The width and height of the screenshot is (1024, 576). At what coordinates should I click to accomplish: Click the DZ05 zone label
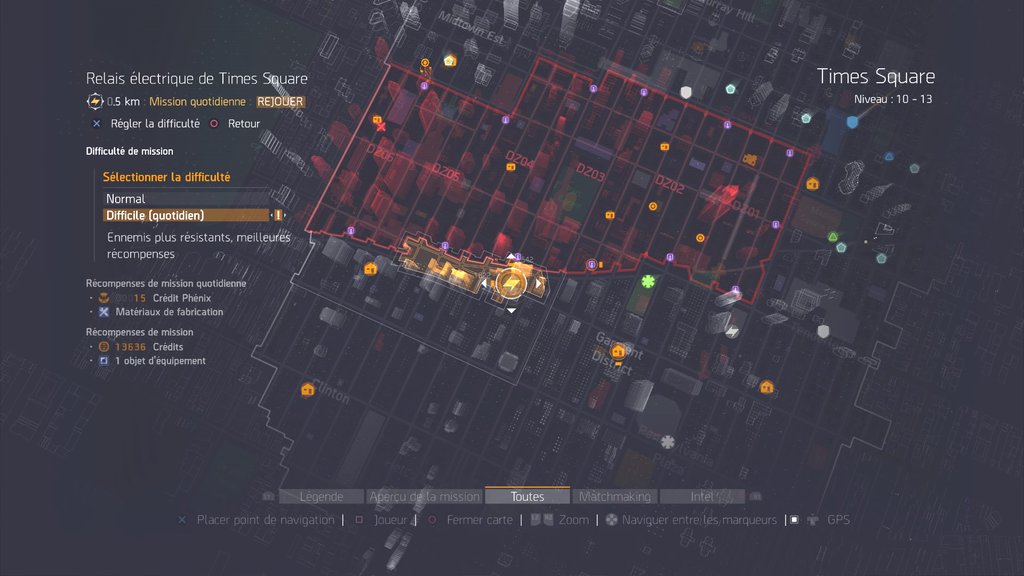(446, 172)
